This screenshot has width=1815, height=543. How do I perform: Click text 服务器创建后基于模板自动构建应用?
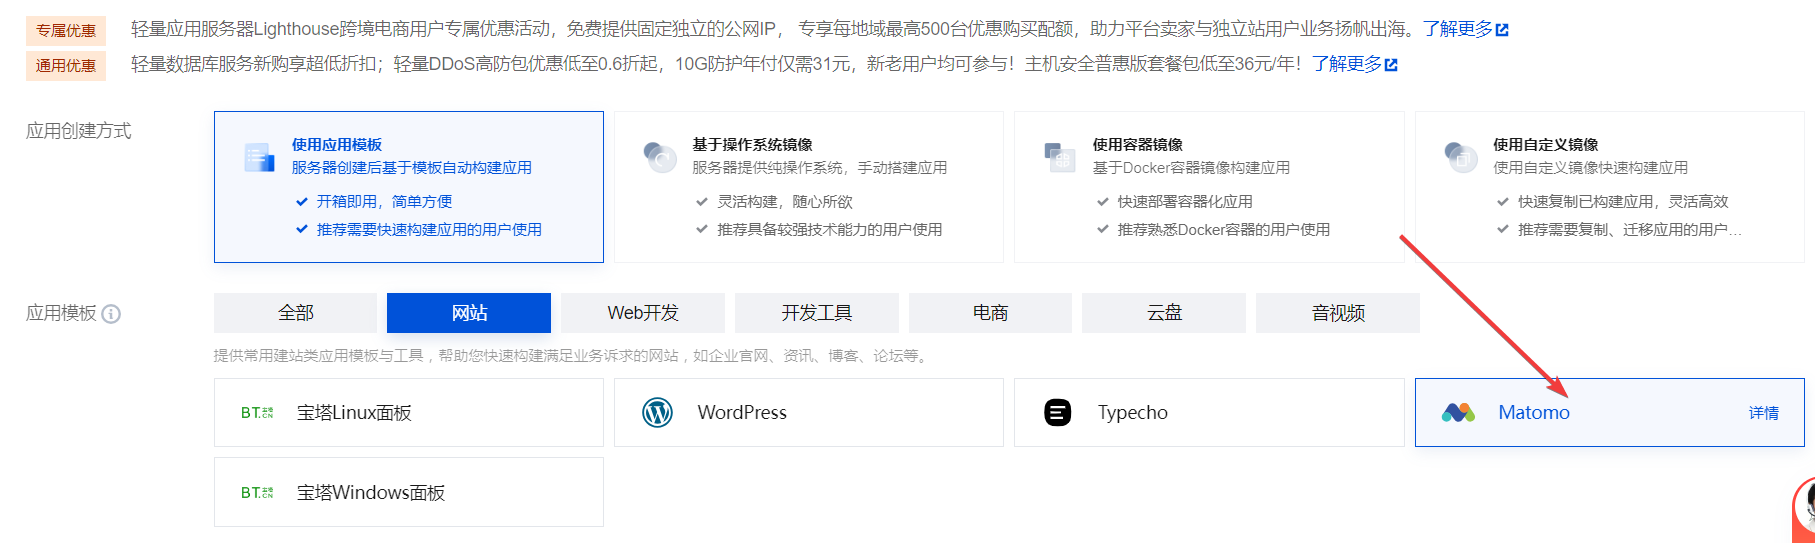[412, 167]
